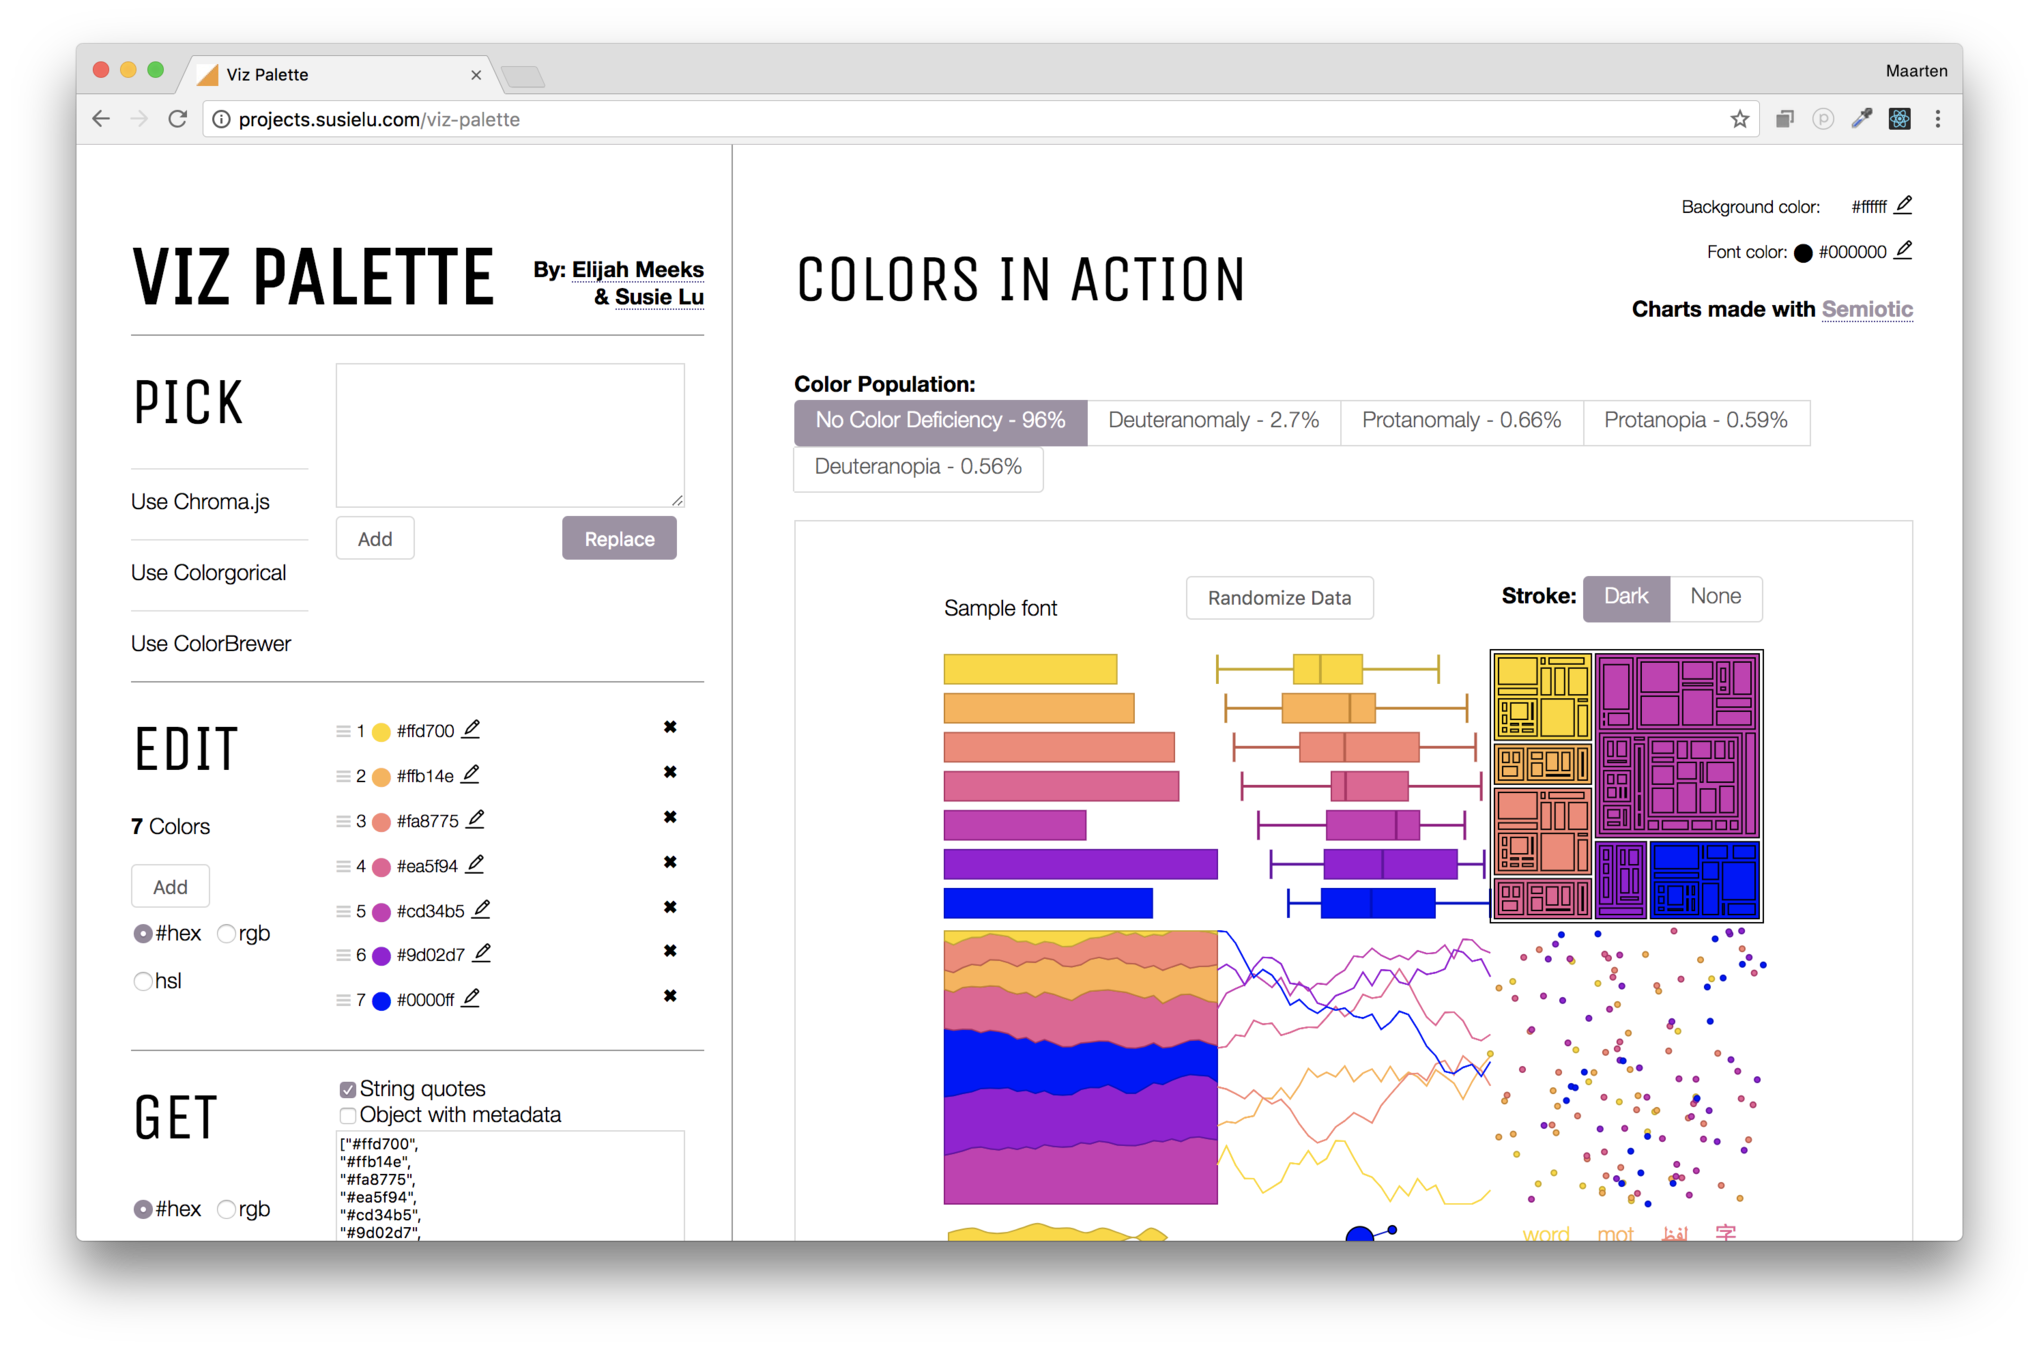Enable Object with metadata checkbox
This screenshot has width=2039, height=1350.
click(x=348, y=1115)
